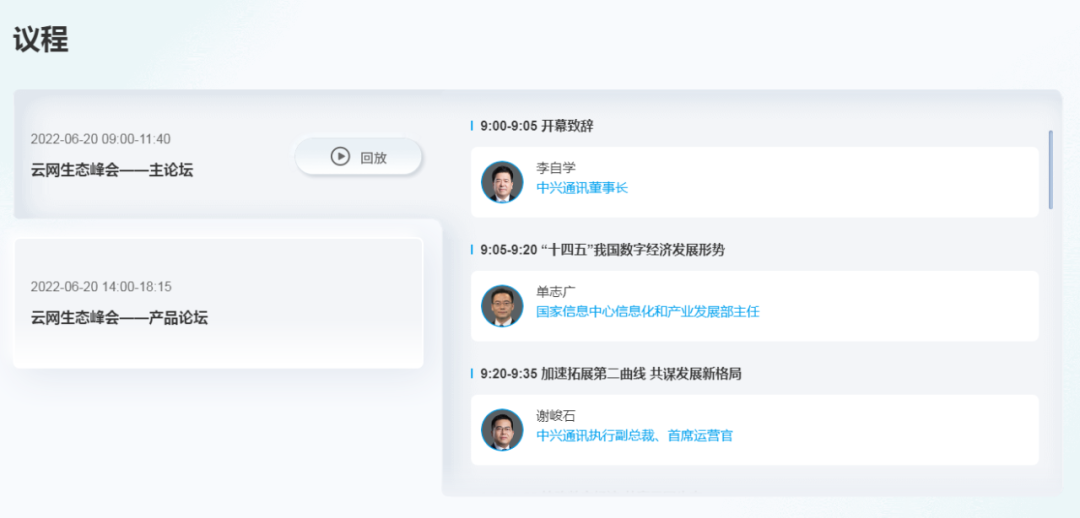The height and width of the screenshot is (518, 1080).
Task: Open the 国家信息中心信息化和产业发展部主任 link
Action: coord(648,312)
